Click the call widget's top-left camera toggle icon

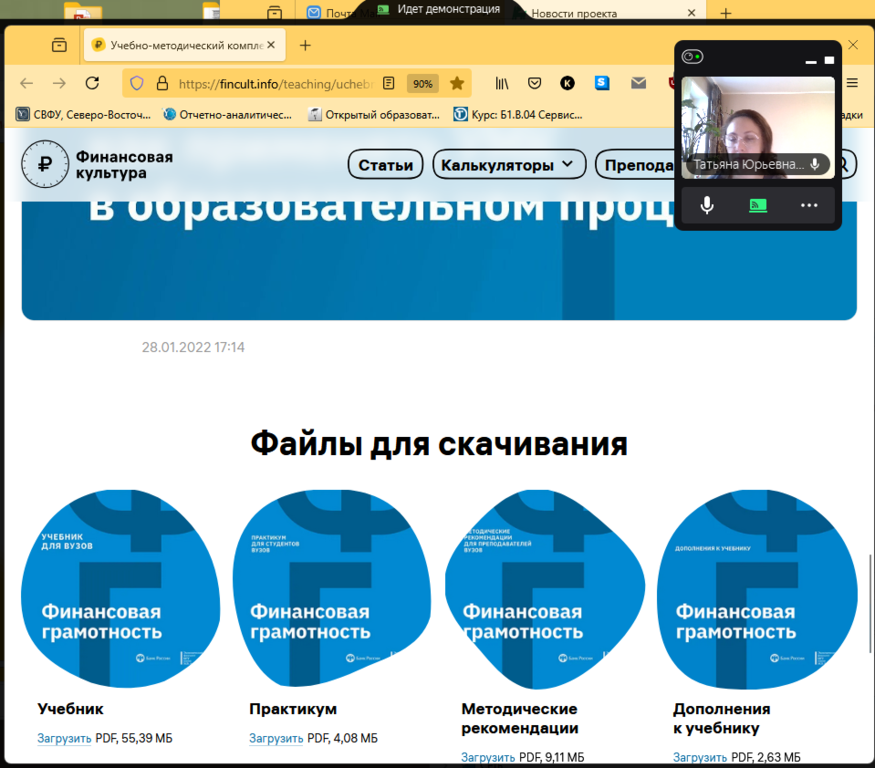pyautogui.click(x=693, y=57)
